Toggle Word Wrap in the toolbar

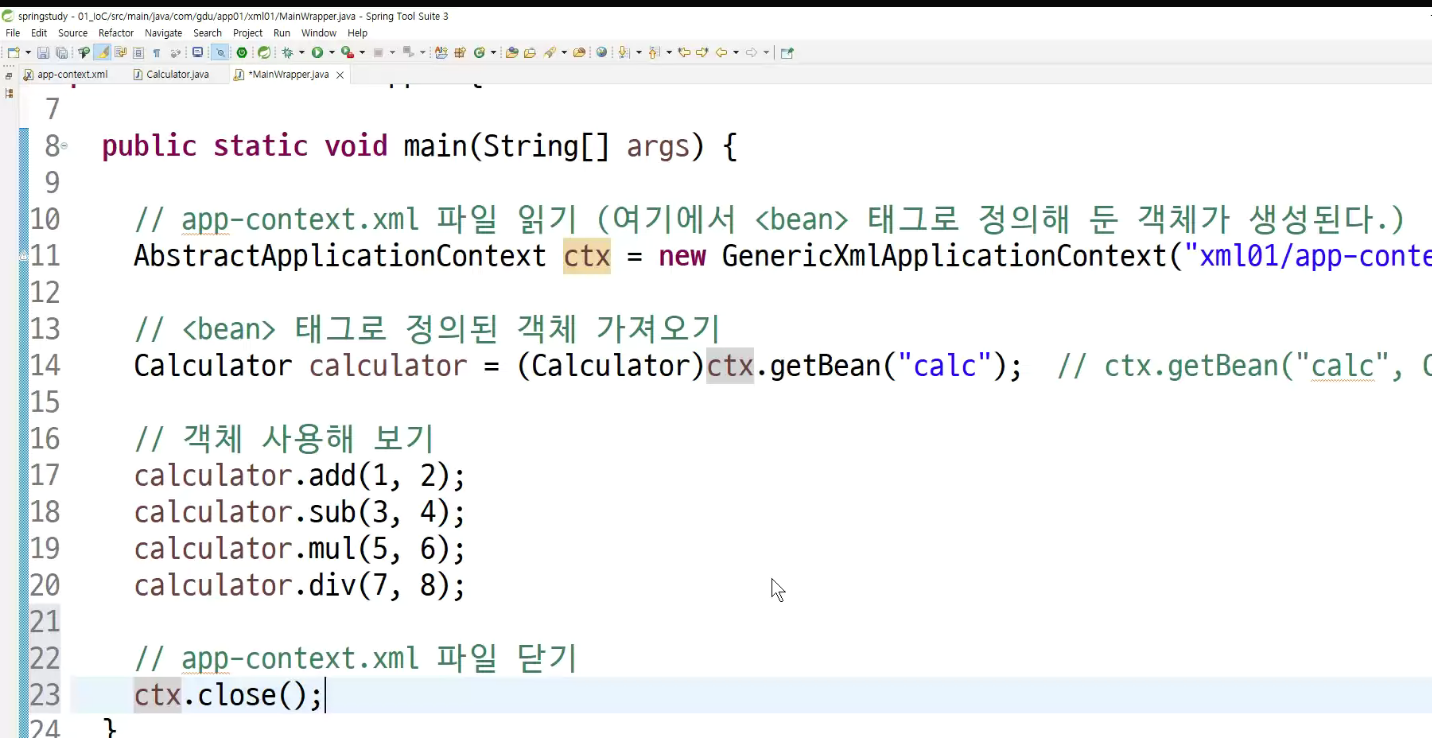[120, 53]
